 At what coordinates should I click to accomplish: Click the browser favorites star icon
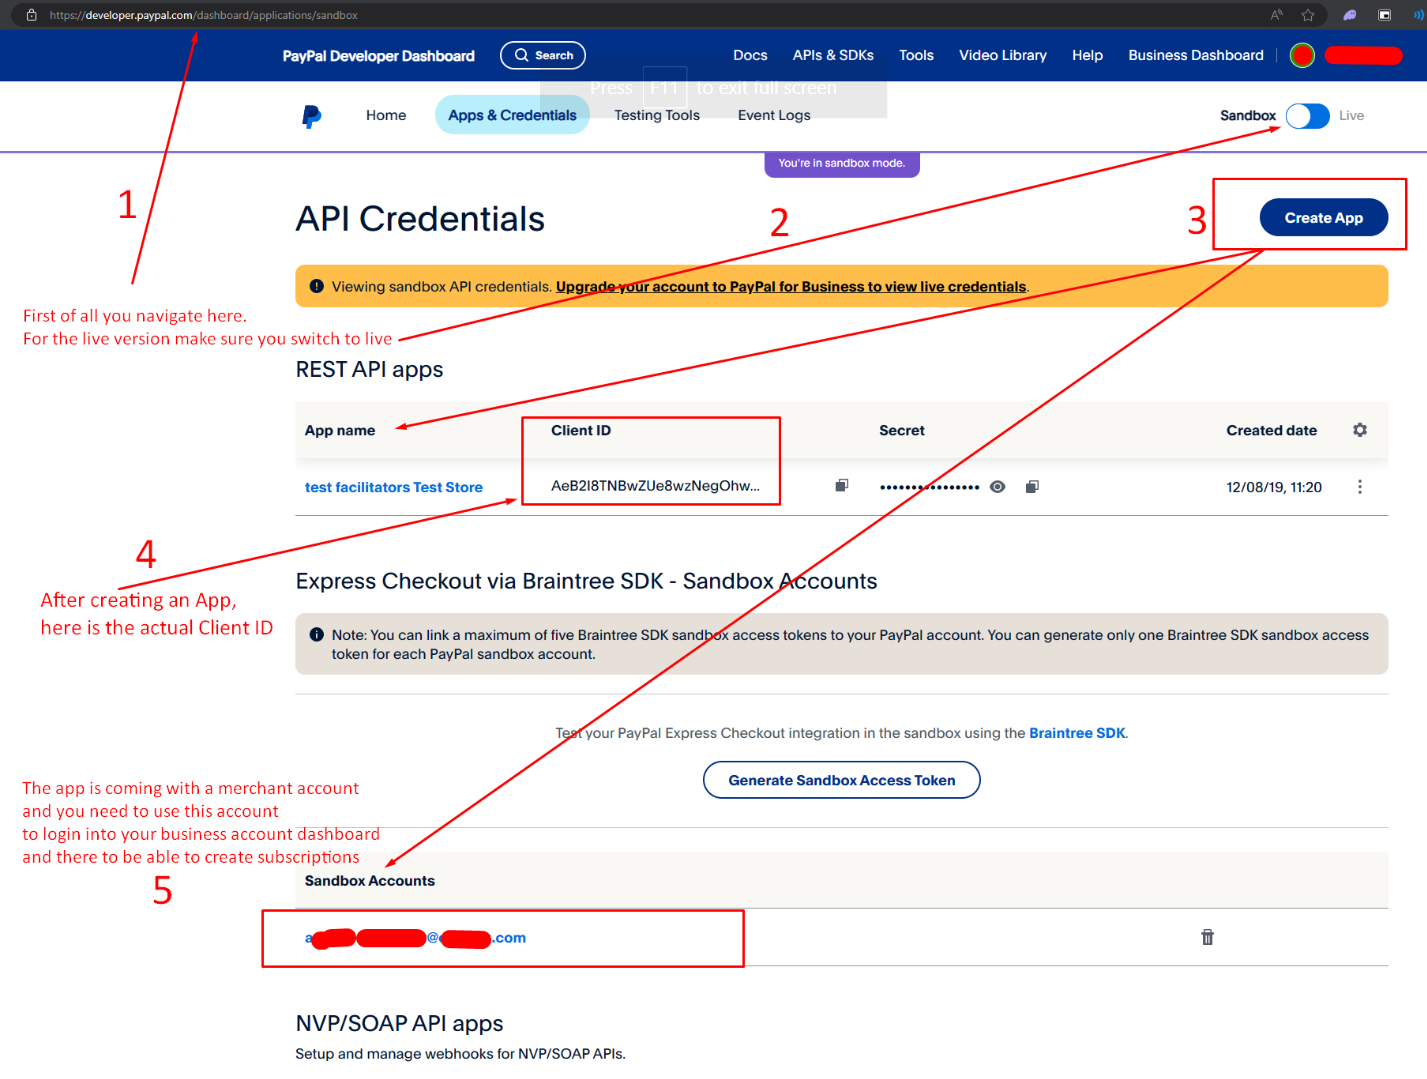1307,15
